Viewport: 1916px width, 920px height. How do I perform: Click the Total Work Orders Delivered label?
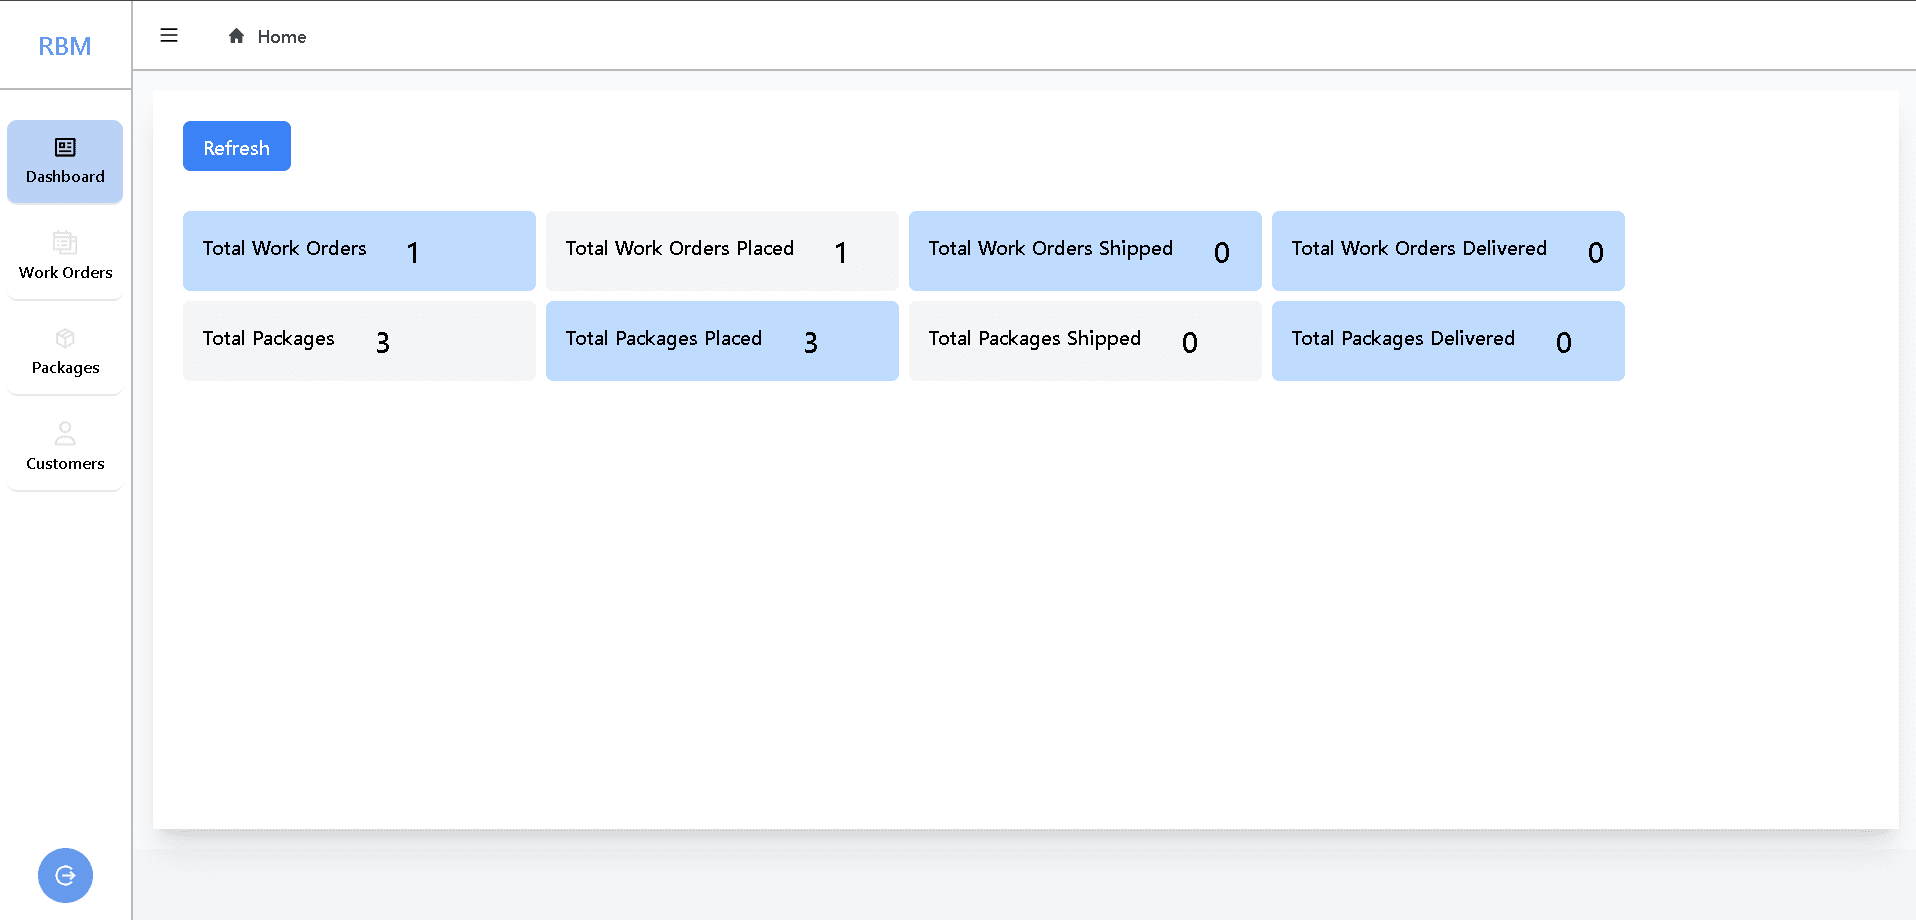[x=1419, y=248]
